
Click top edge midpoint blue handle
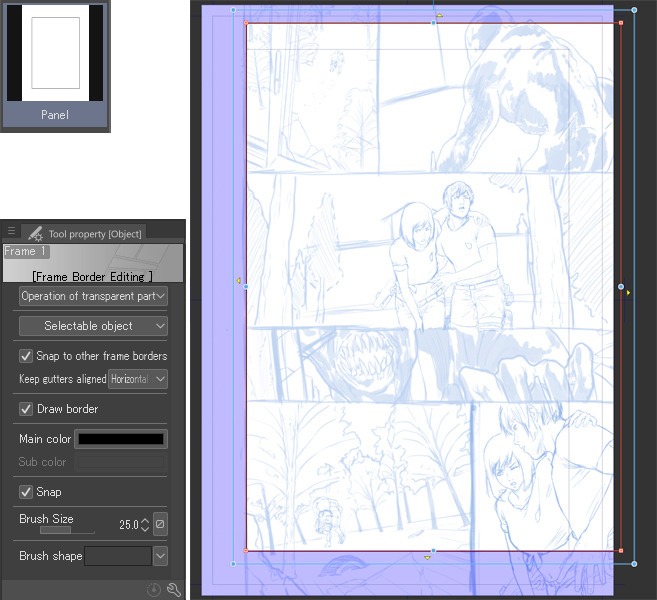click(434, 23)
